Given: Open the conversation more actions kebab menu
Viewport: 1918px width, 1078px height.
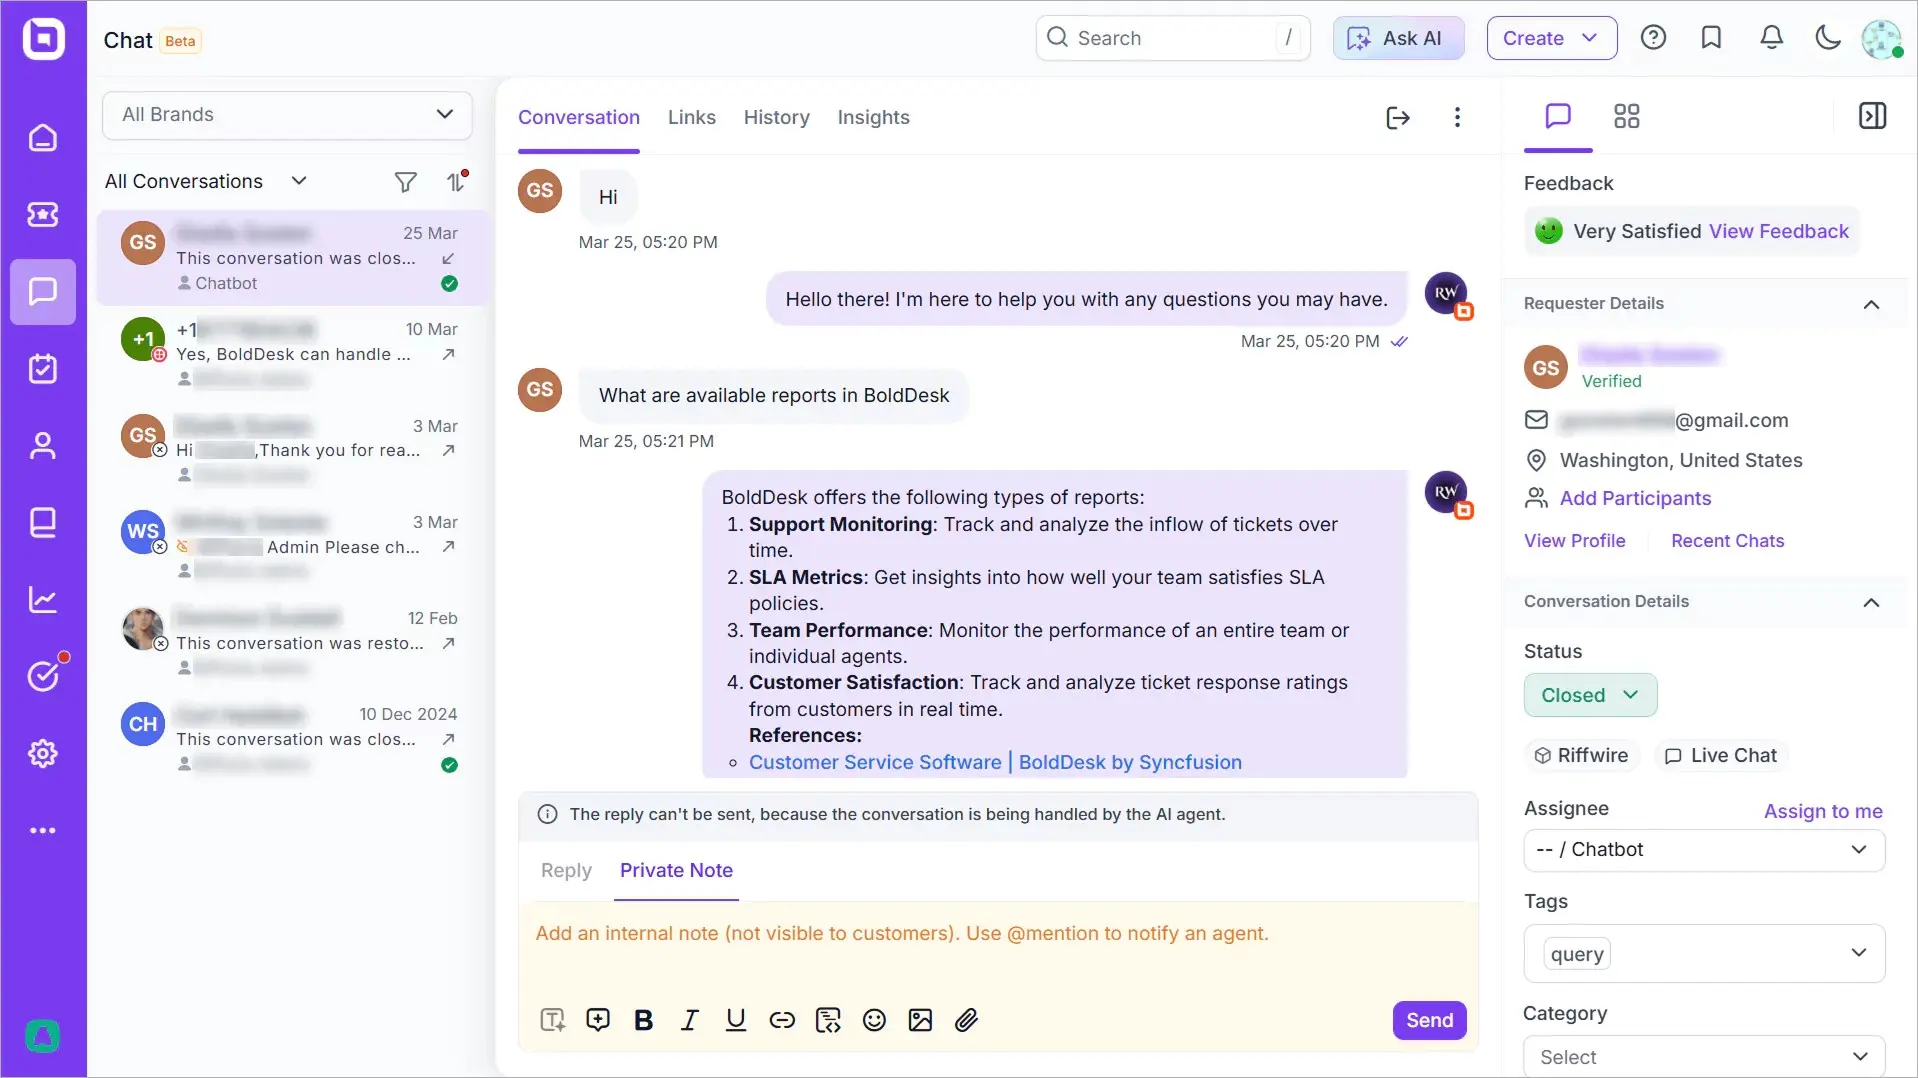Looking at the screenshot, I should [1457, 118].
